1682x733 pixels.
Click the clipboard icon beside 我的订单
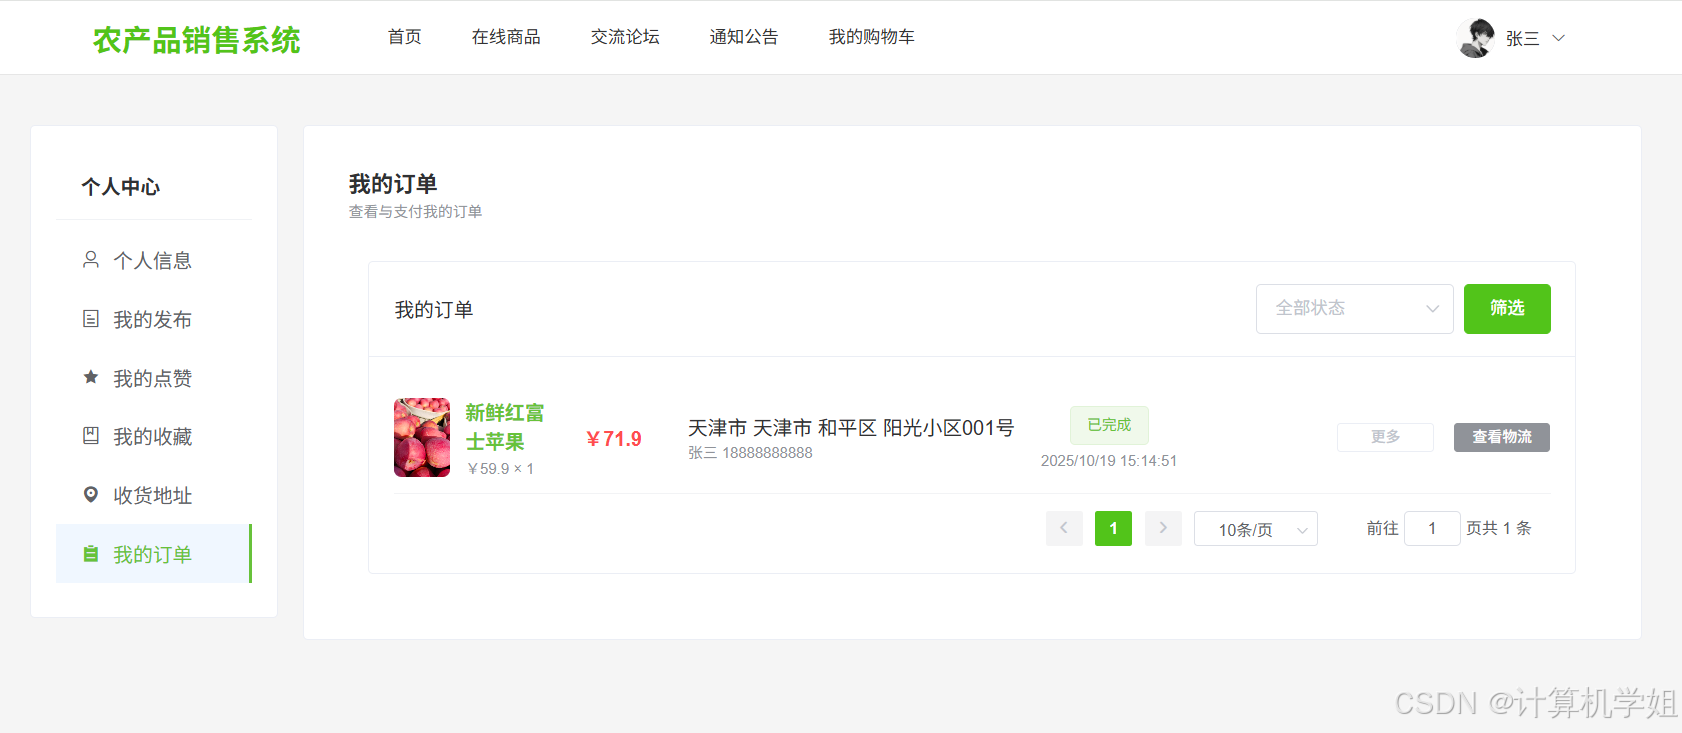point(91,553)
